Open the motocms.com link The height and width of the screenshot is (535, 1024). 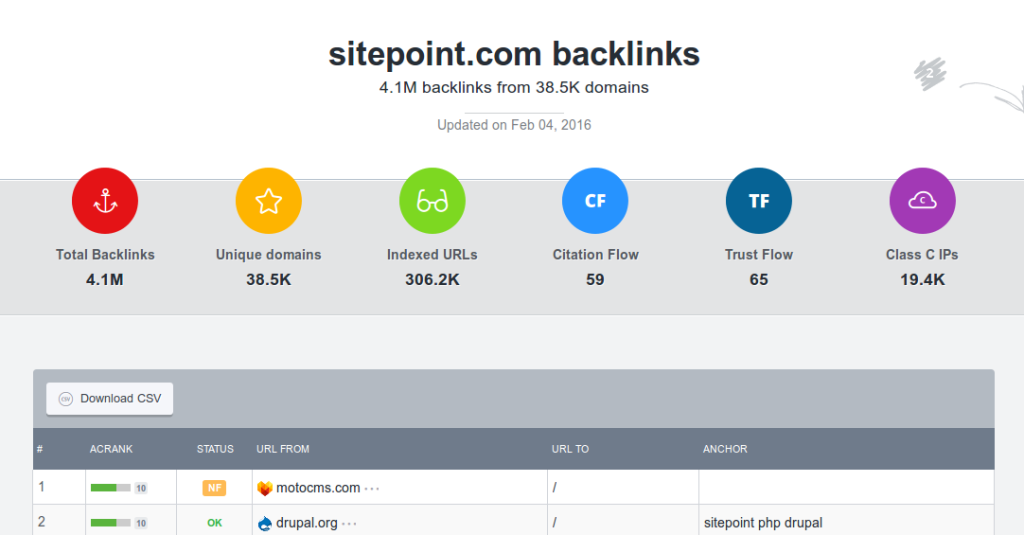318,488
